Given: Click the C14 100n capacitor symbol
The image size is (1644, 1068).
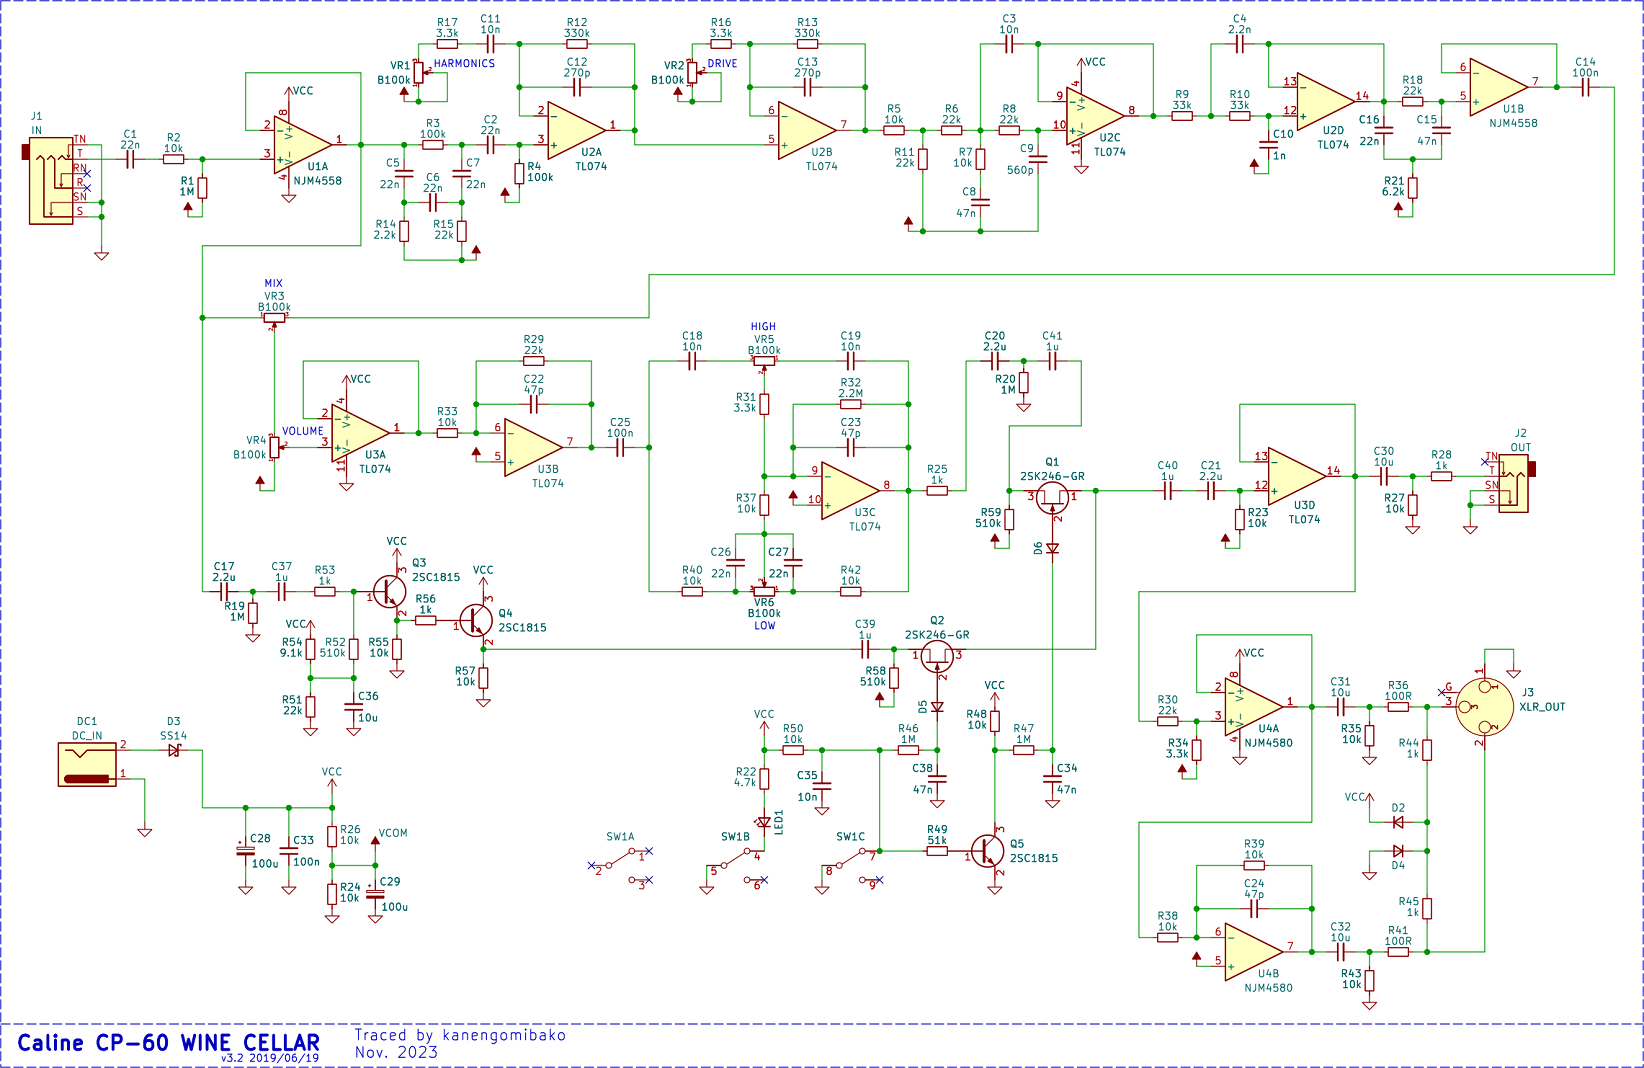Looking at the screenshot, I should (x=1585, y=87).
